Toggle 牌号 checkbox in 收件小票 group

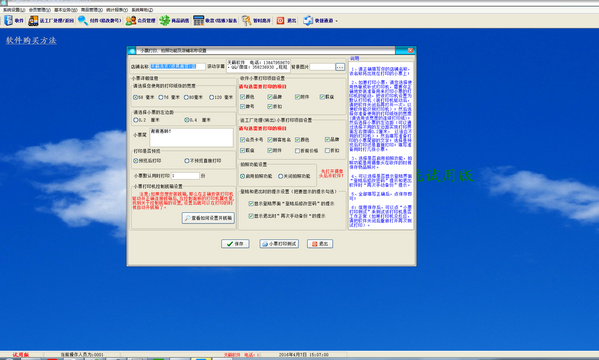click(242, 107)
